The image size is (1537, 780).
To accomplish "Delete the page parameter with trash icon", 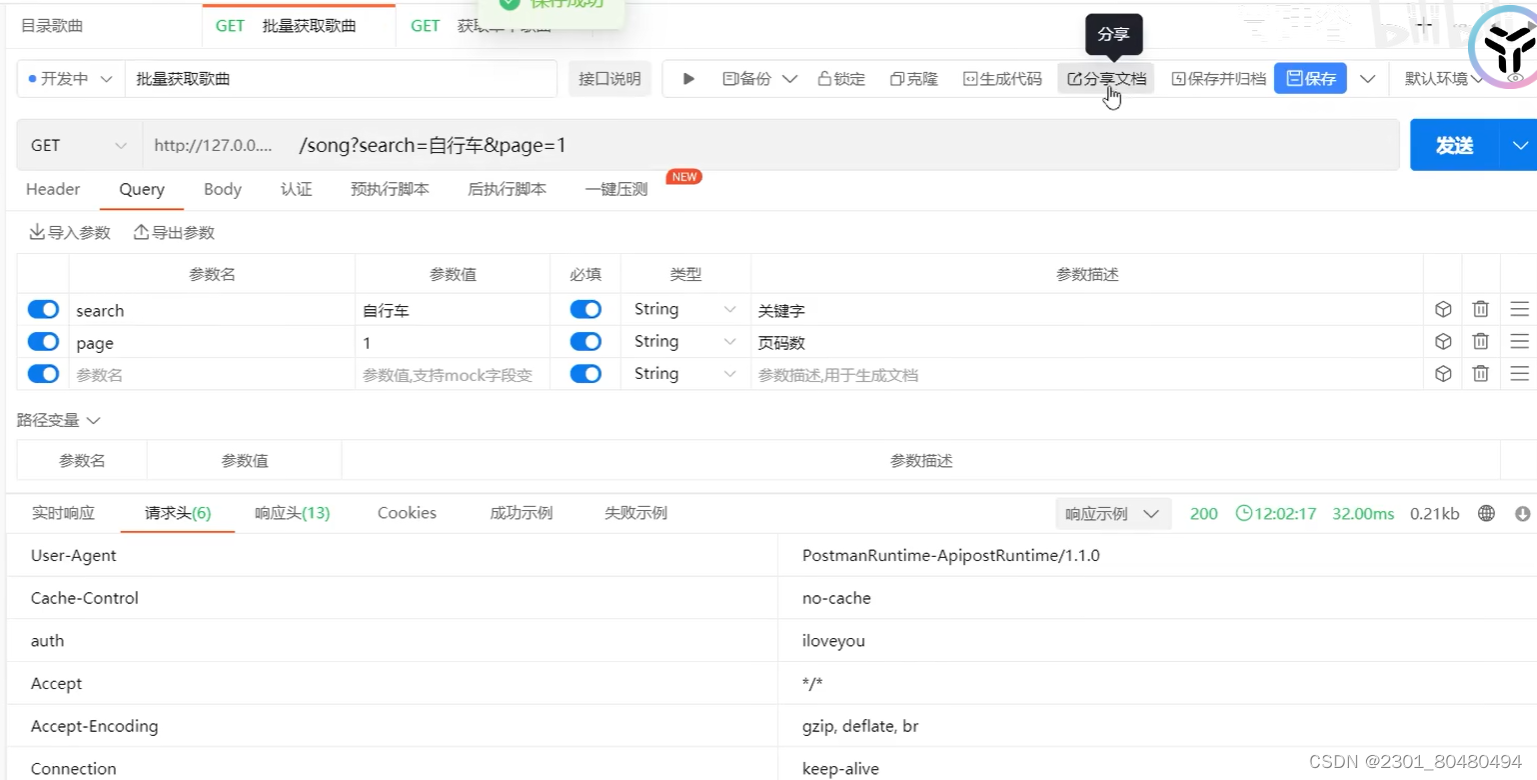I will (1481, 342).
